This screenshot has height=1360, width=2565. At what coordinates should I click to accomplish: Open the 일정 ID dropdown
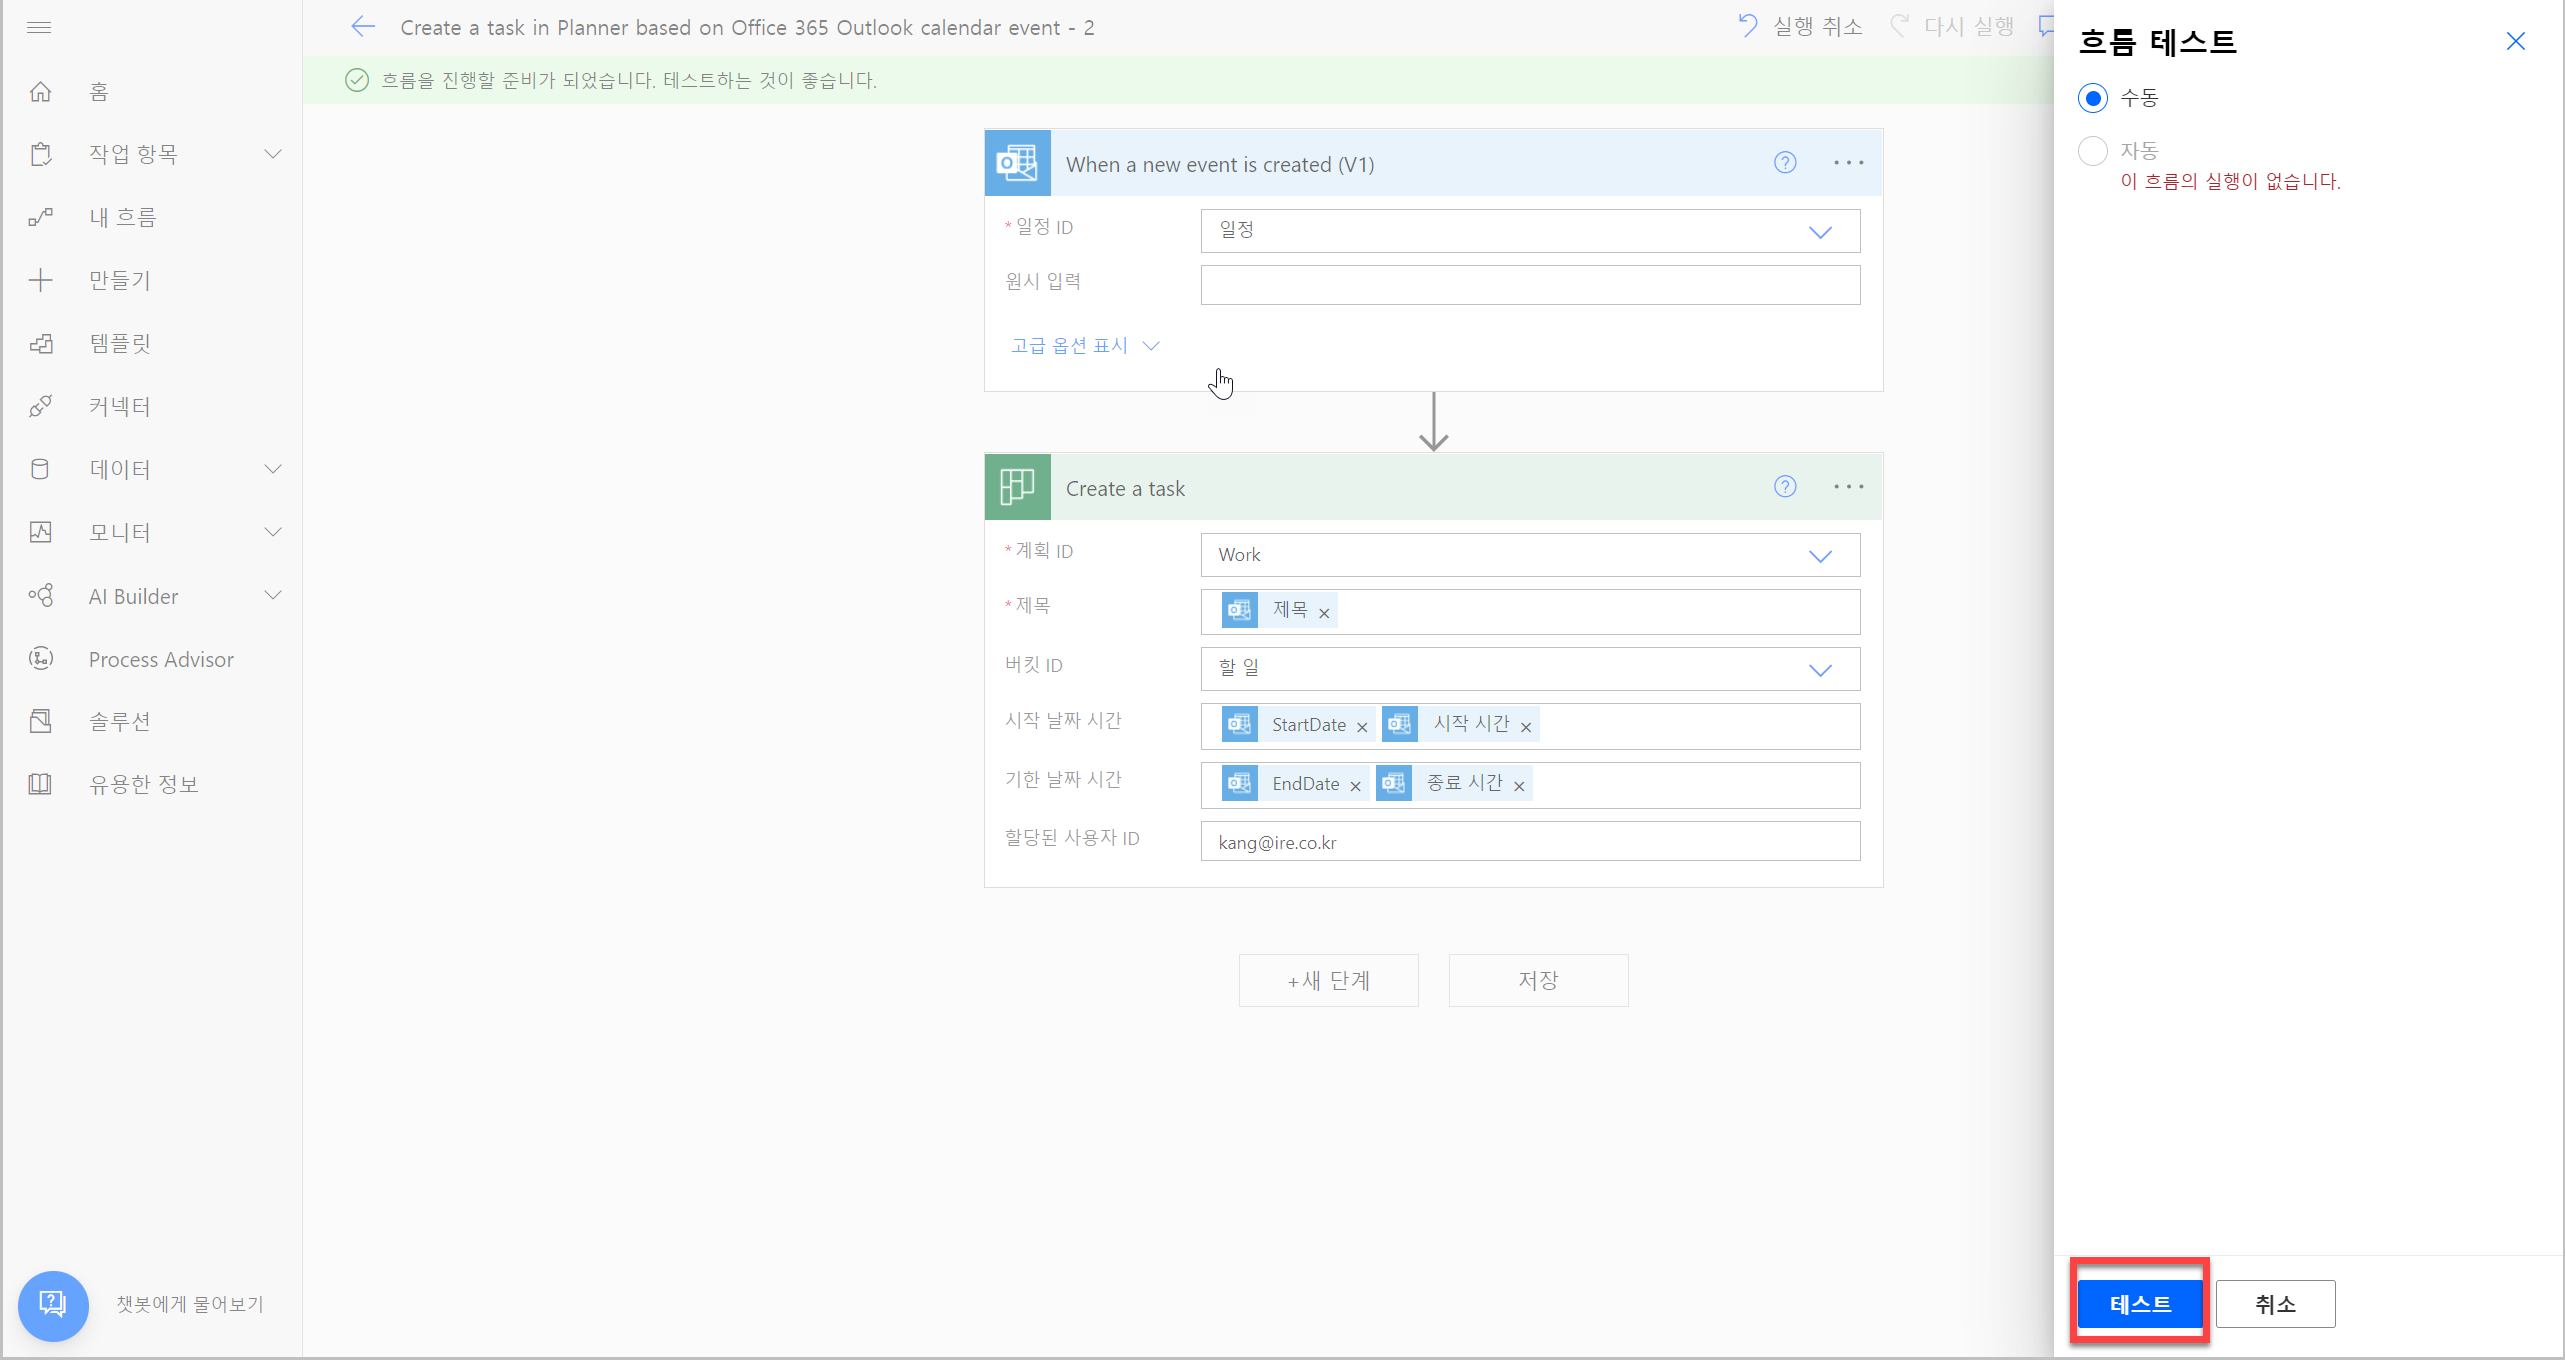[x=1530, y=231]
